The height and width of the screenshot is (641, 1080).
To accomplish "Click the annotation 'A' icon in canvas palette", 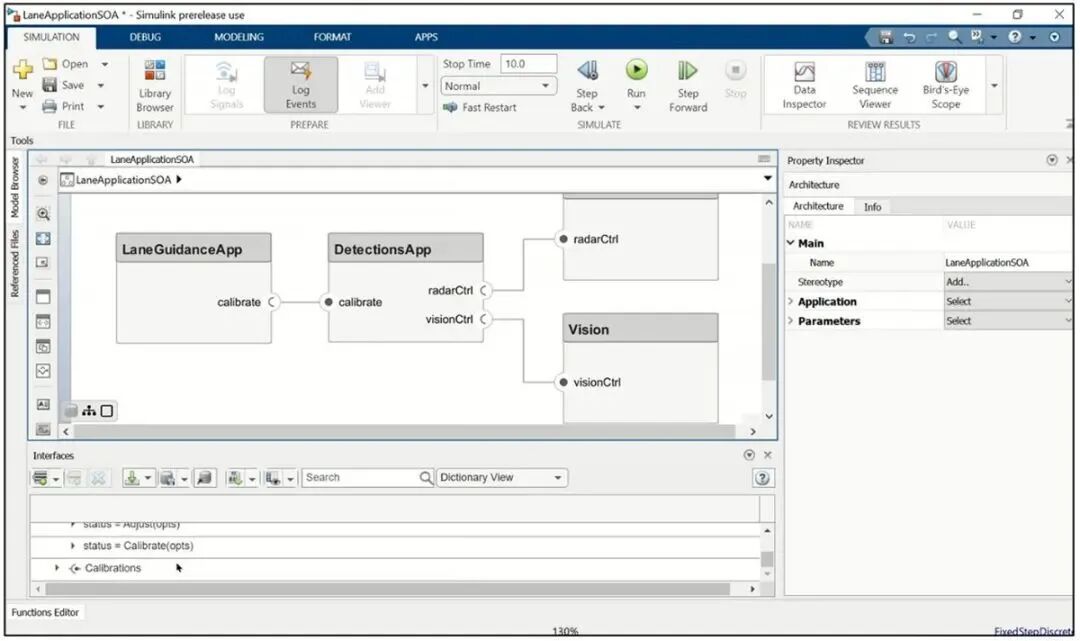I will (43, 404).
